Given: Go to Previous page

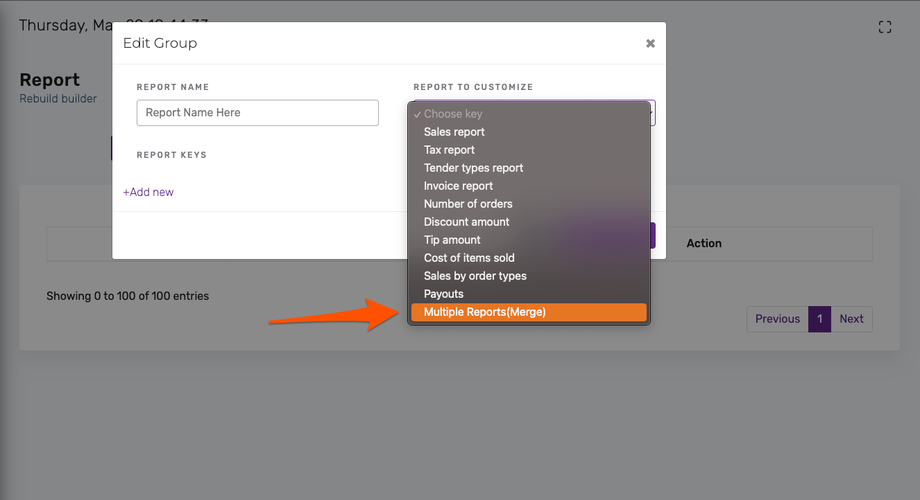Looking at the screenshot, I should 777,319.
